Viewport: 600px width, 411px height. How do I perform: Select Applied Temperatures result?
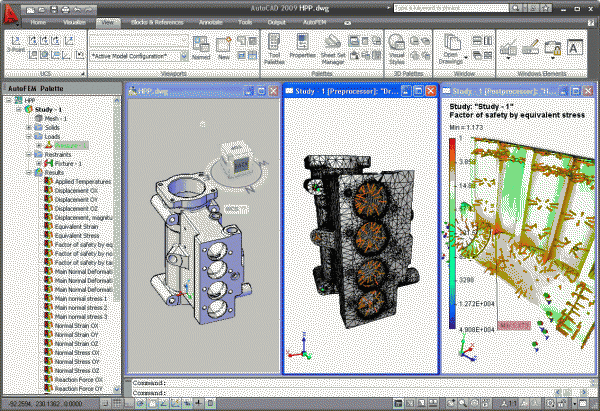coord(78,181)
